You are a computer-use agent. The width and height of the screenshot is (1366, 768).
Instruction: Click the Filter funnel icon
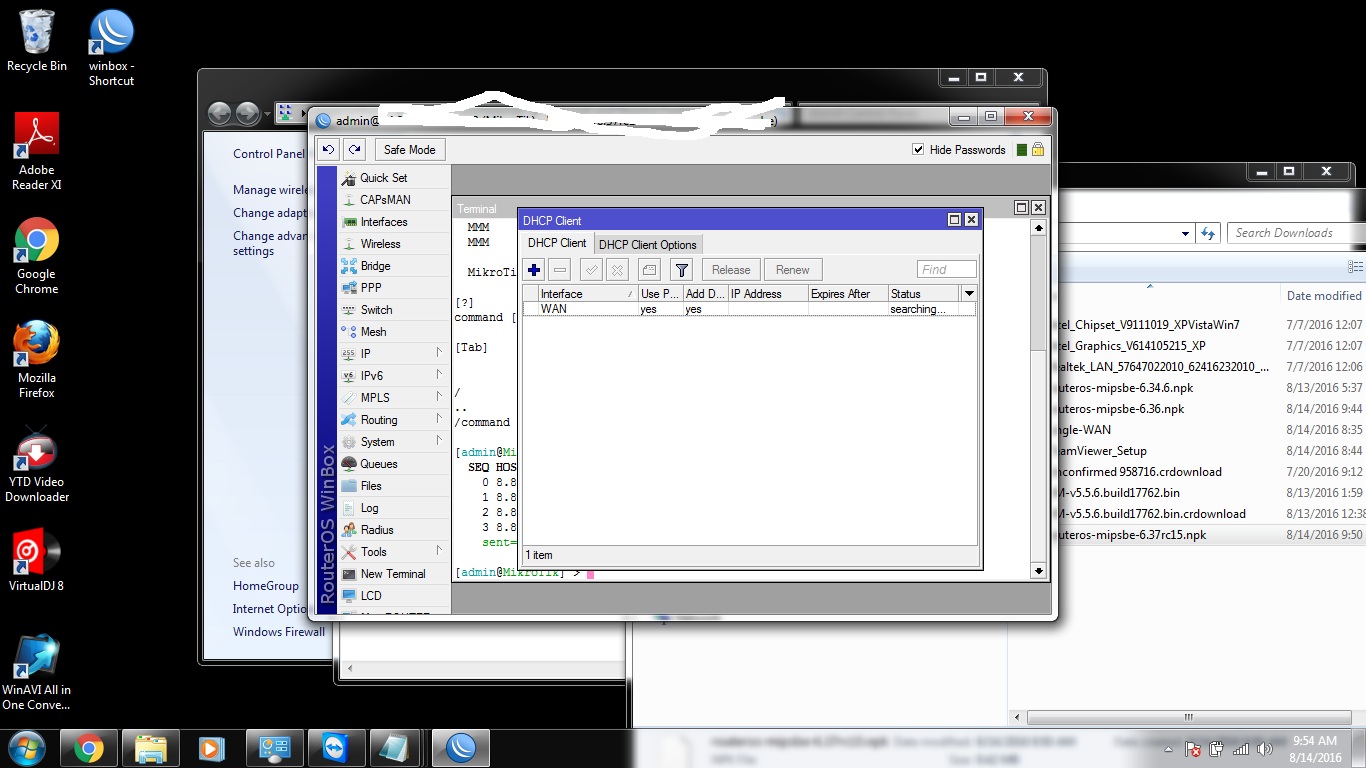point(681,270)
